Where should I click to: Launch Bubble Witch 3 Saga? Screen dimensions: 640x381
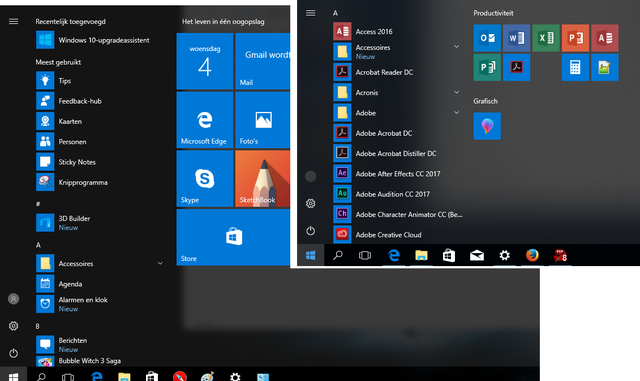[79, 361]
